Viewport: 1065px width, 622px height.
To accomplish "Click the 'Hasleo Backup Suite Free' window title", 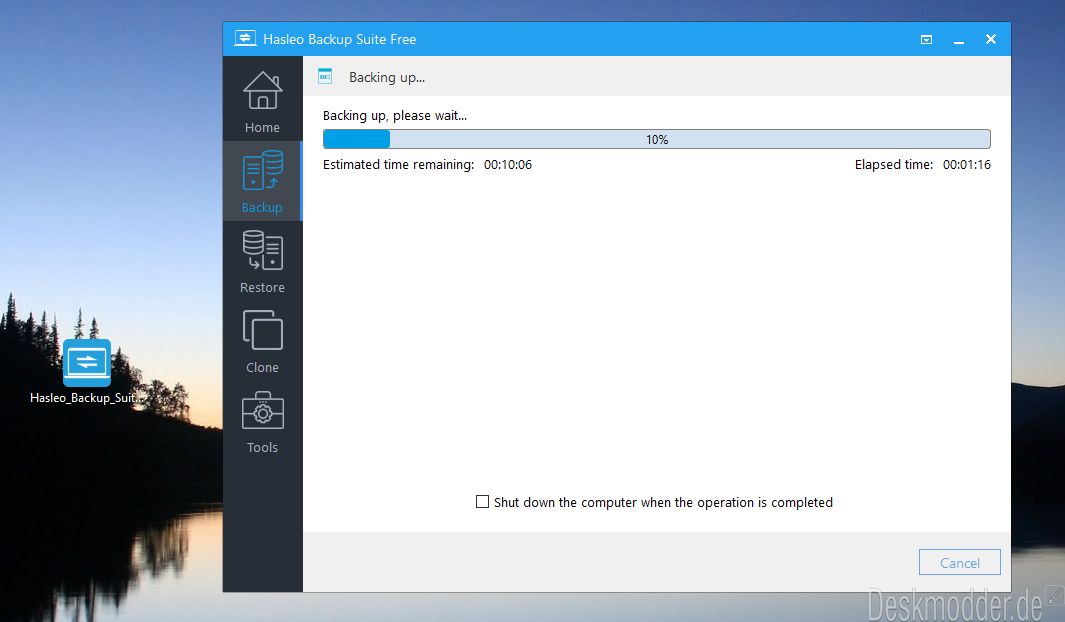I will tap(340, 39).
